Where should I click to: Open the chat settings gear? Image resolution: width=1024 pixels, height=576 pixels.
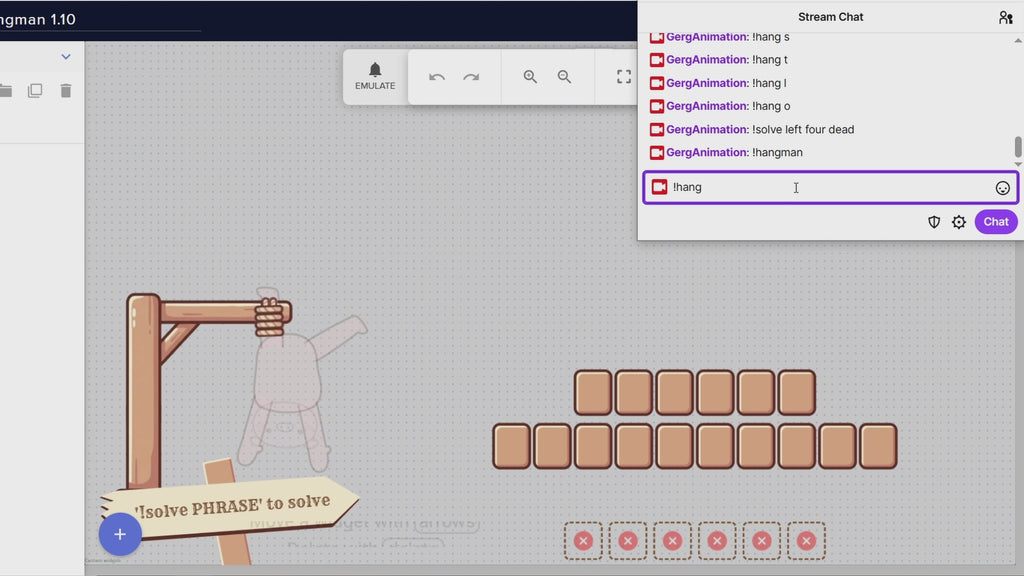958,222
